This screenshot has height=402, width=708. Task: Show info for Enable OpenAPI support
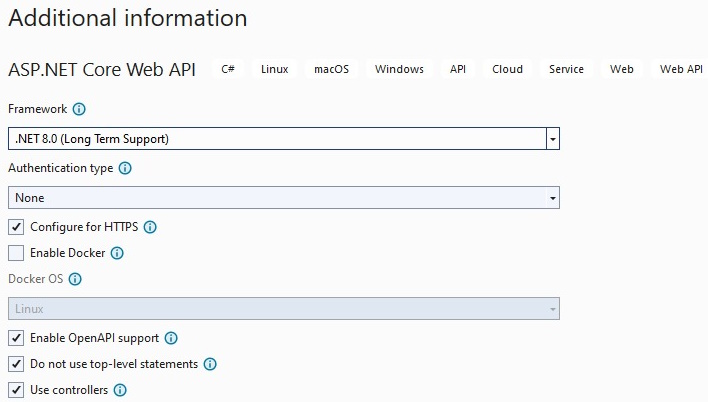[171, 338]
